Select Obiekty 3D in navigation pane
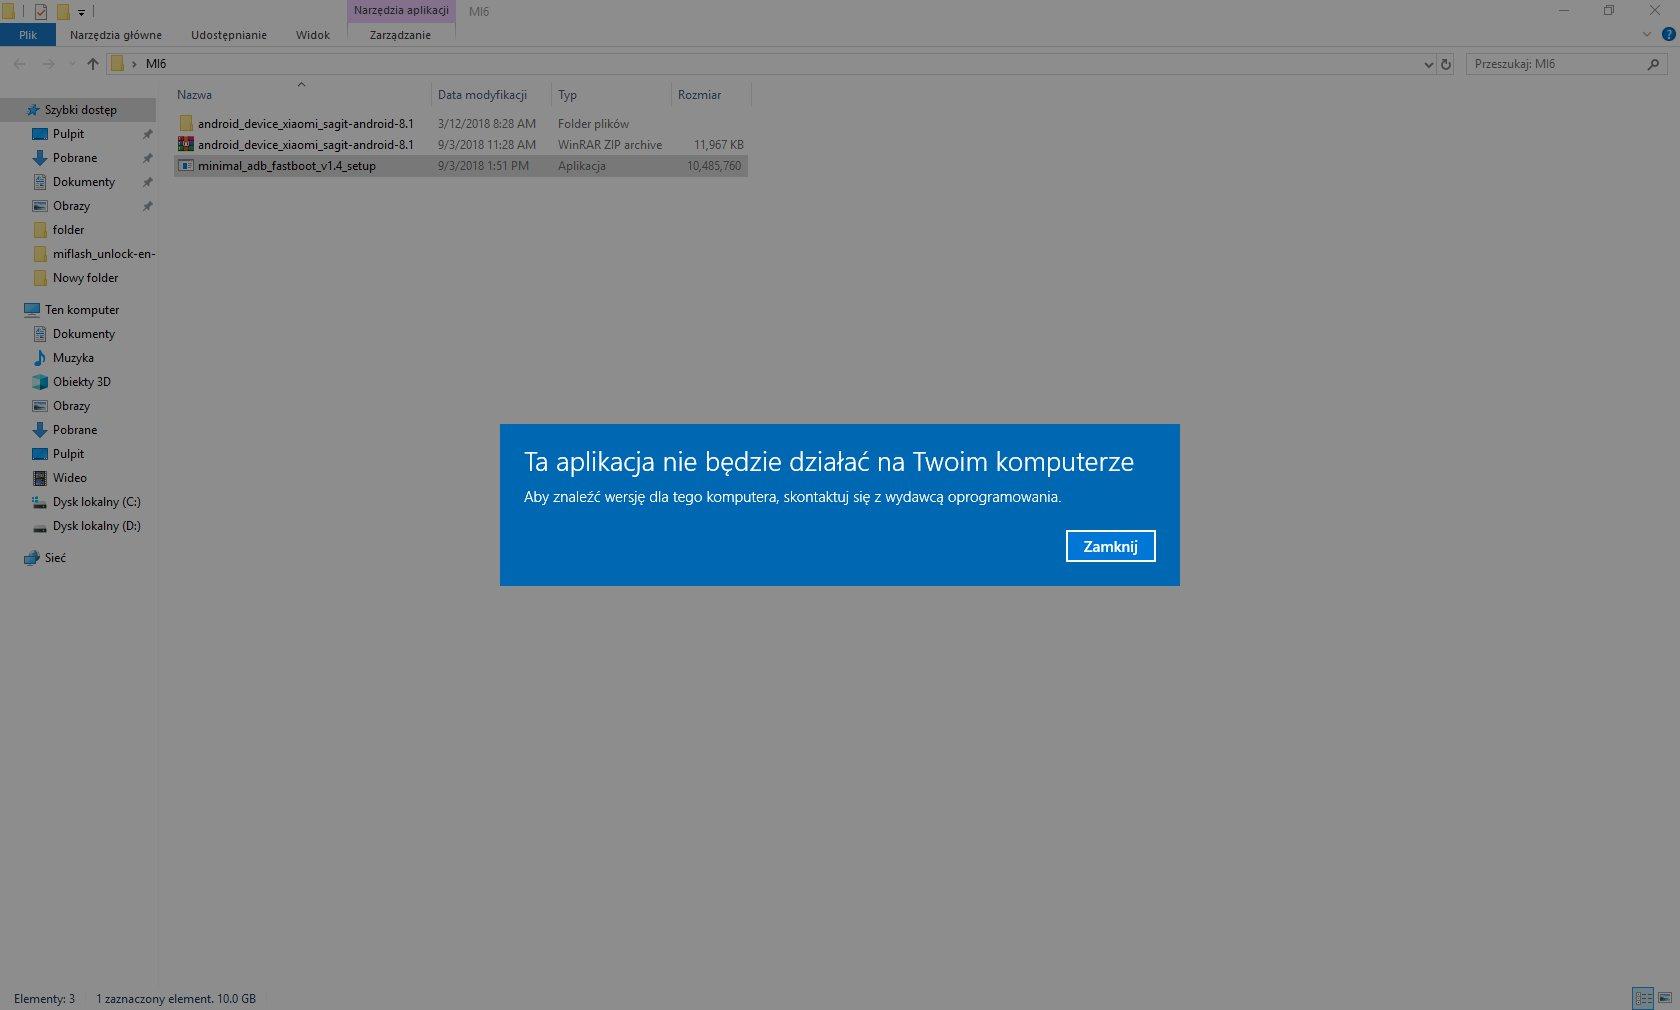1680x1010 pixels. 81,382
